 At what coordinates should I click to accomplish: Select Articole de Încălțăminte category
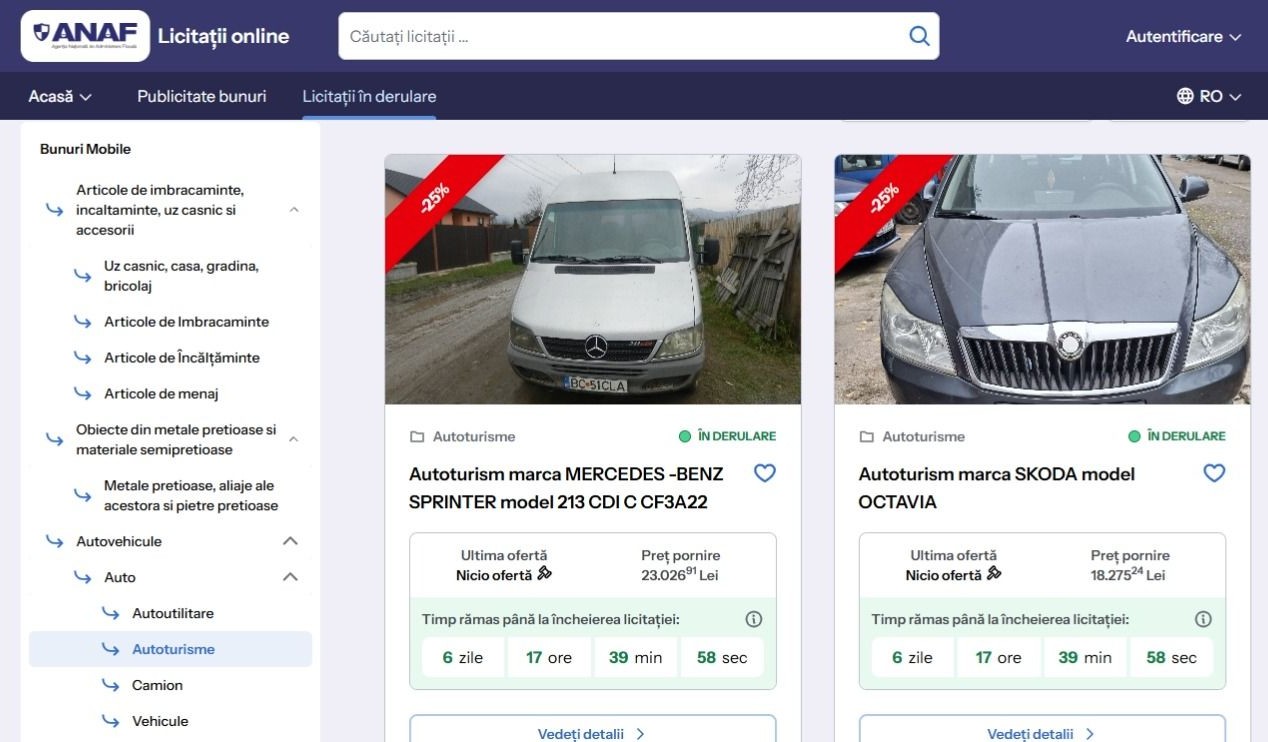(x=182, y=357)
